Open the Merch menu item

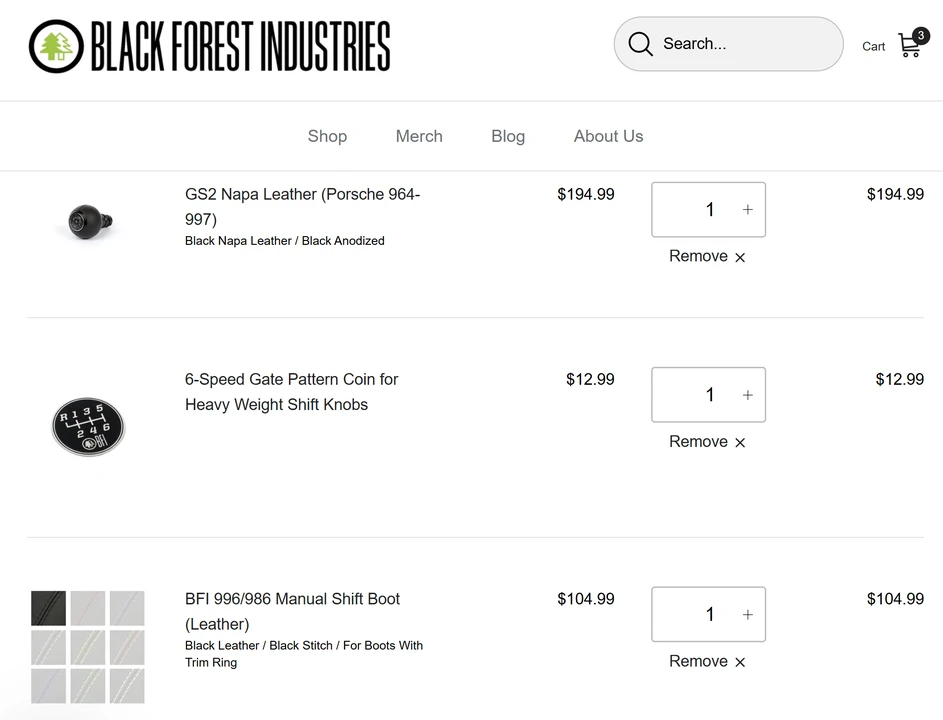(419, 136)
